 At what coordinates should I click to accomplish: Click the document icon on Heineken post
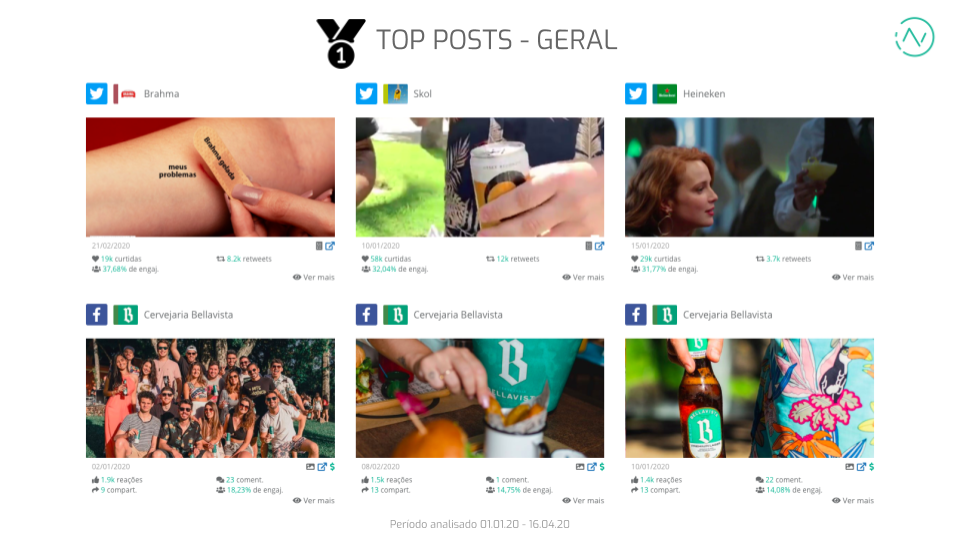(x=858, y=246)
